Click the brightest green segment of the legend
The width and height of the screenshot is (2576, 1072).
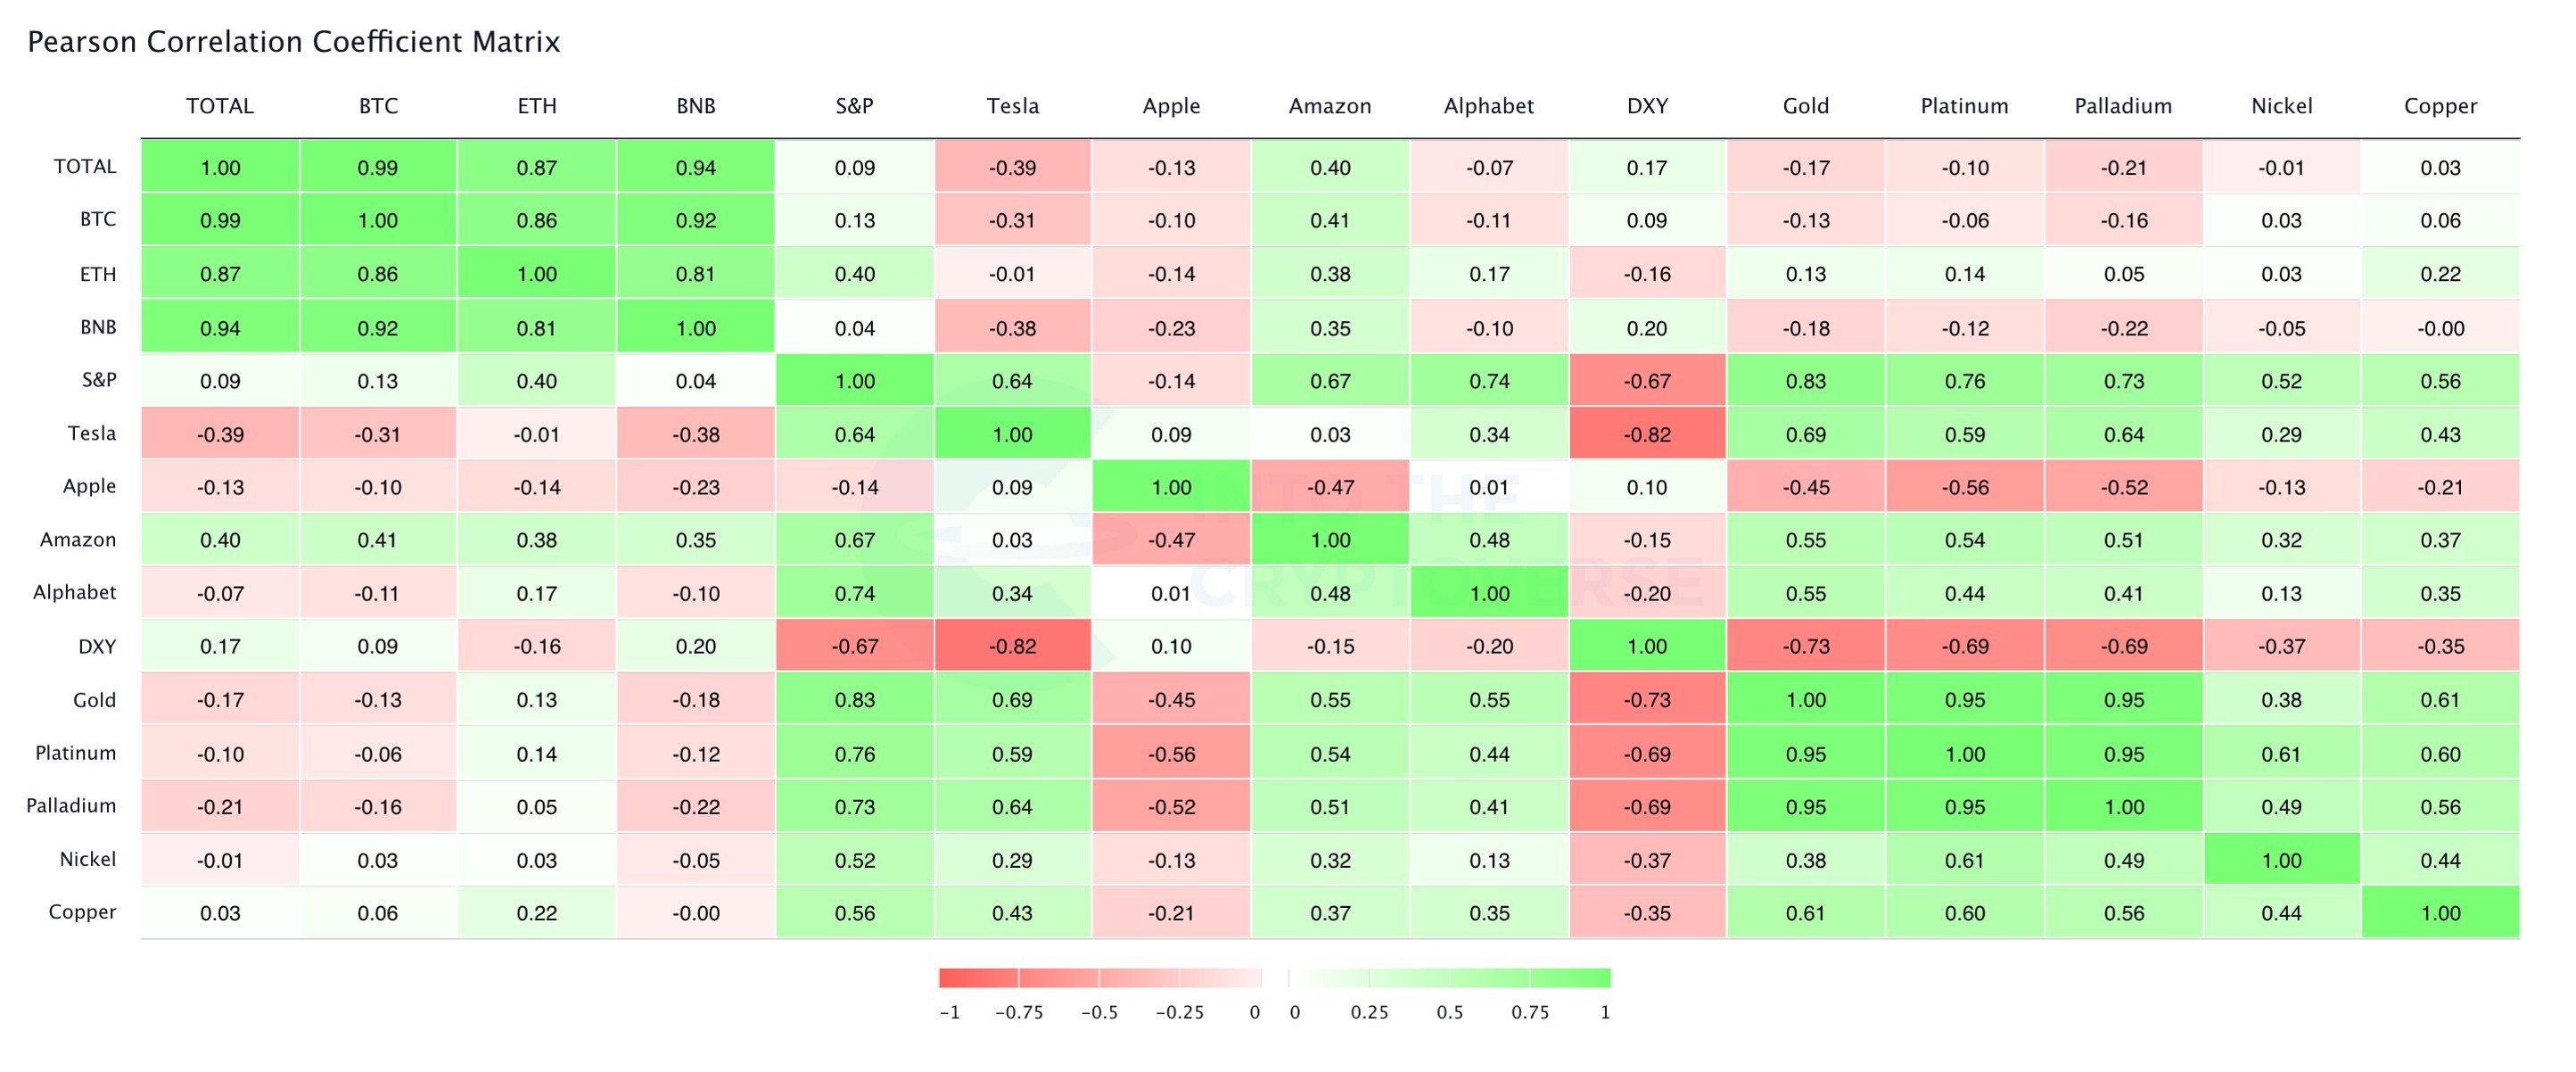[1570, 978]
